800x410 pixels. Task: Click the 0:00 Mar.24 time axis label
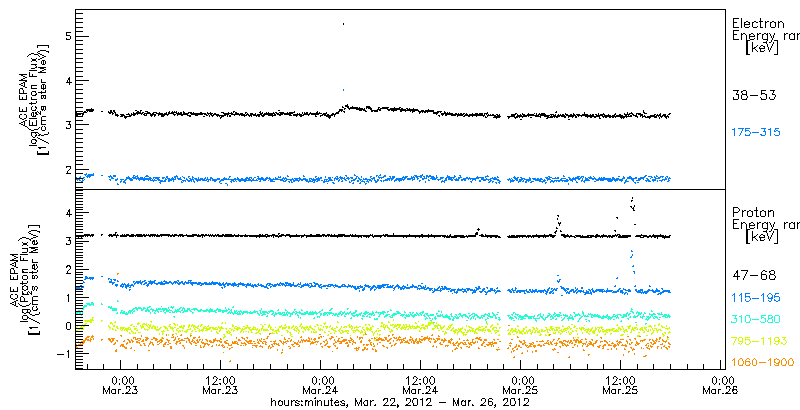[321, 386]
